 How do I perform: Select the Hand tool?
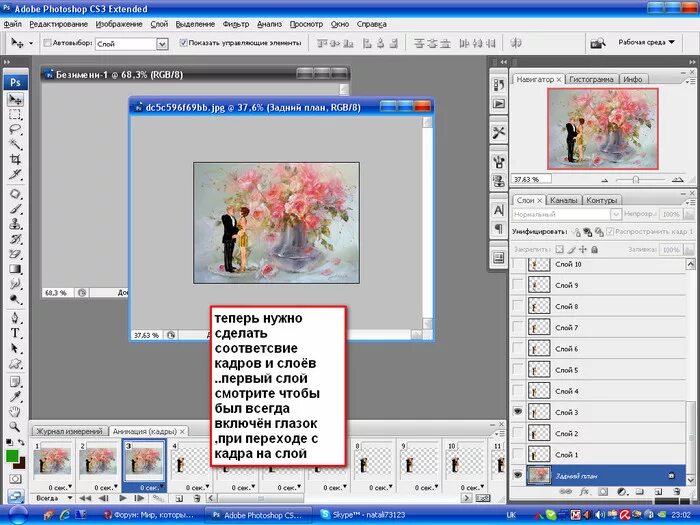[x=15, y=411]
